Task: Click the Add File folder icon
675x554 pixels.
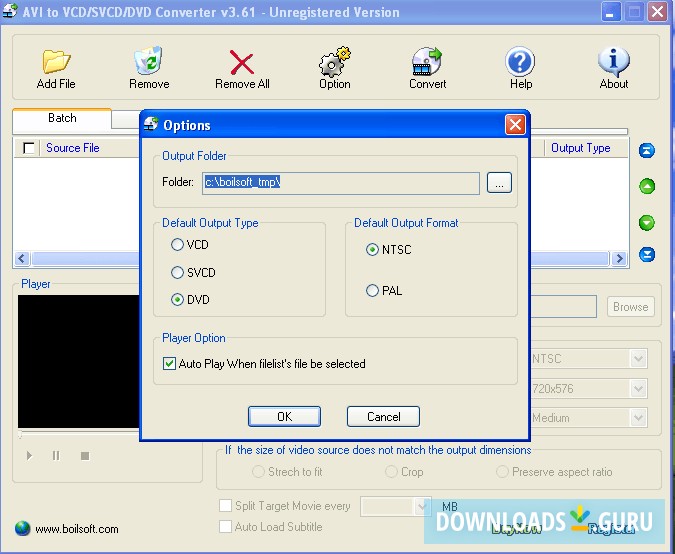Action: pyautogui.click(x=56, y=61)
